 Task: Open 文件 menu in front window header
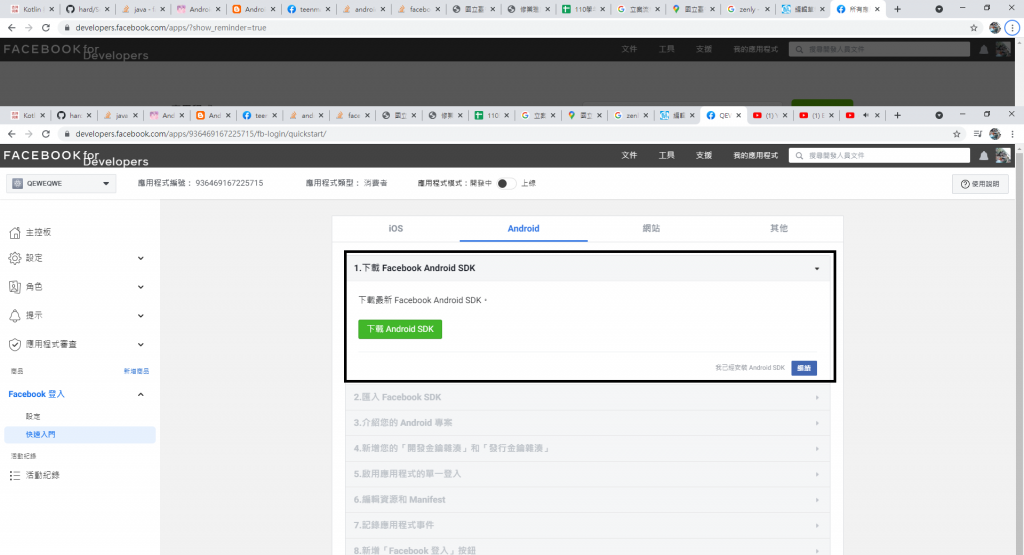pos(629,155)
